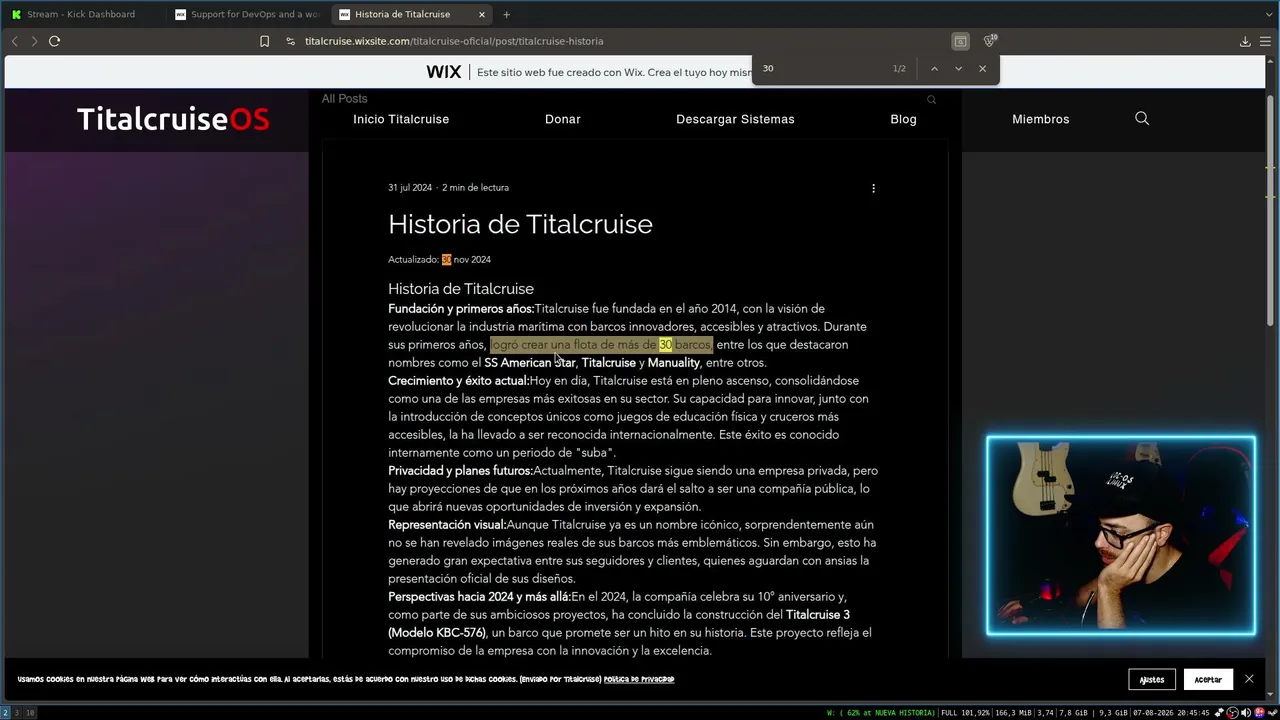Switch to workspace 10 in the status bar
This screenshot has width=1280, height=720.
tap(30, 713)
